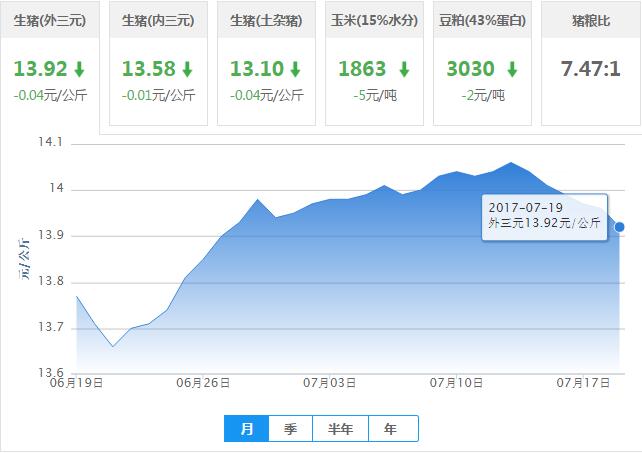The image size is (642, 454).
Task: Select the 月 period button
Action: click(x=247, y=429)
